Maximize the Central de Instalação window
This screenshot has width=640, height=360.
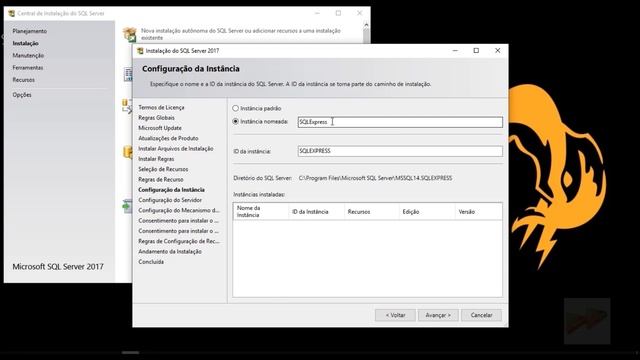click(x=338, y=13)
